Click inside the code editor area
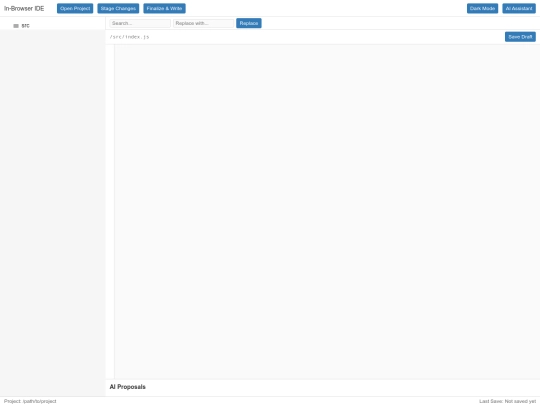540x405 pixels. [327, 211]
